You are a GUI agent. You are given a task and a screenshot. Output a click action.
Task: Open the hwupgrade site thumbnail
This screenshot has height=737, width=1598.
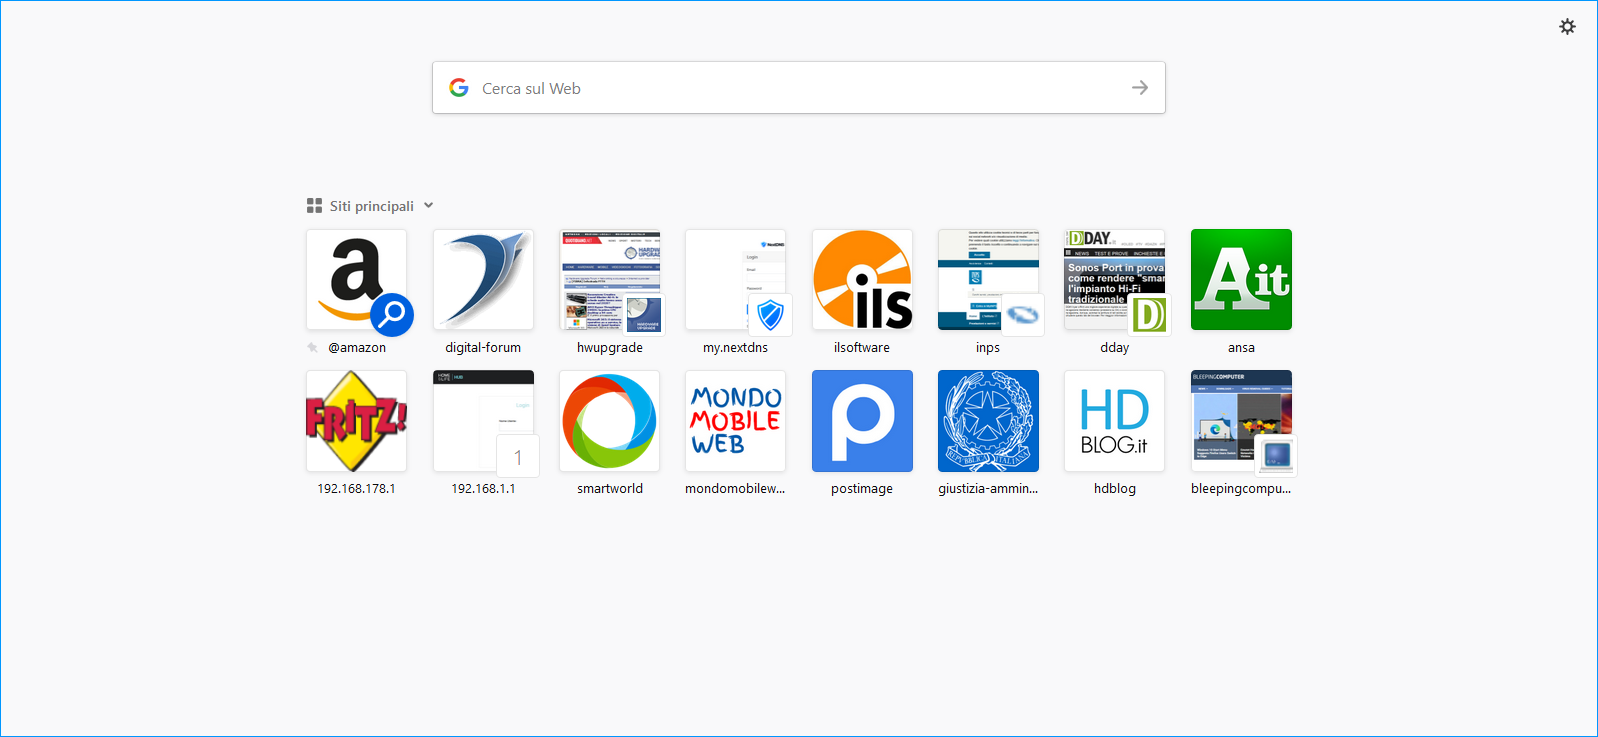point(610,280)
